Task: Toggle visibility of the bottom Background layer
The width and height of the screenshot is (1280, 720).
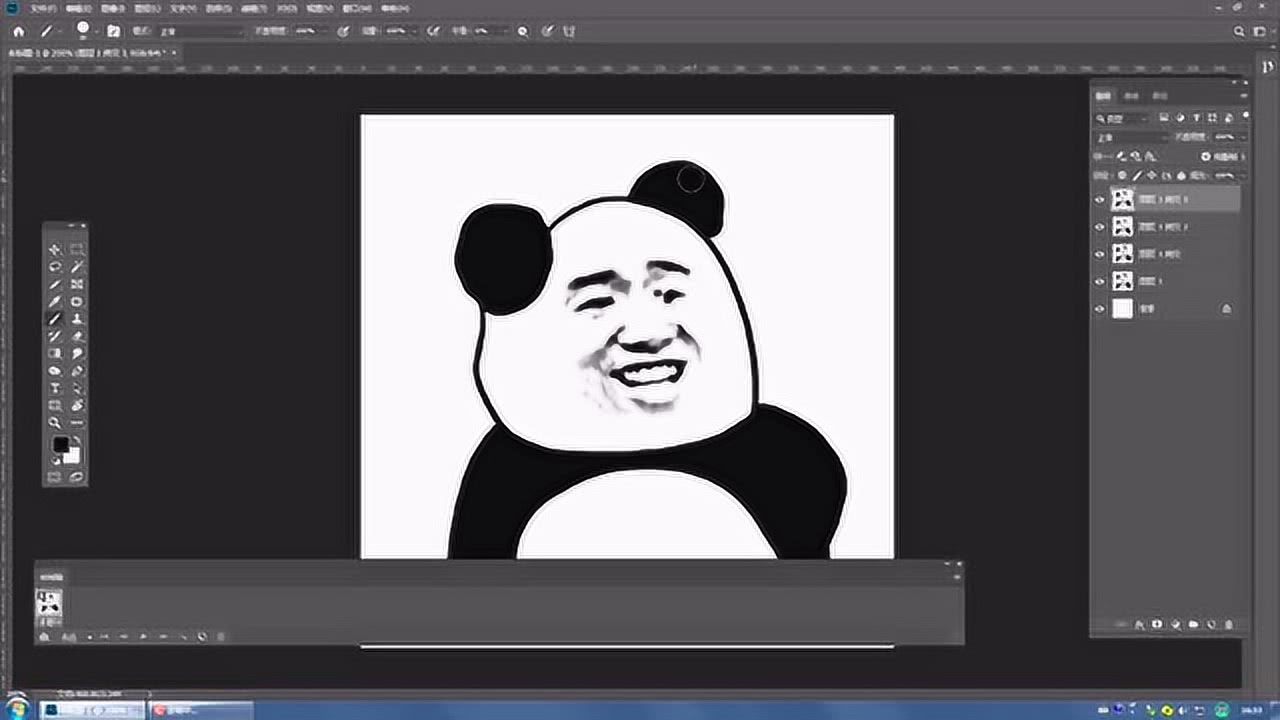Action: [x=1099, y=309]
